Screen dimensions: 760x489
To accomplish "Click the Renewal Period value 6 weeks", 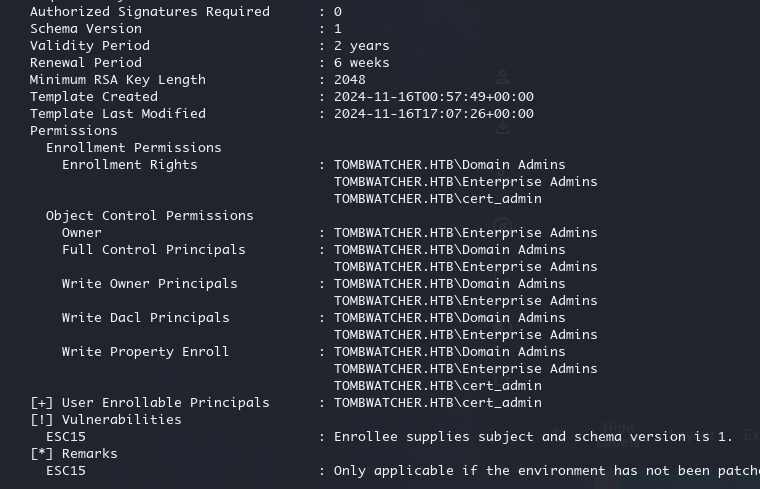I will [362, 63].
